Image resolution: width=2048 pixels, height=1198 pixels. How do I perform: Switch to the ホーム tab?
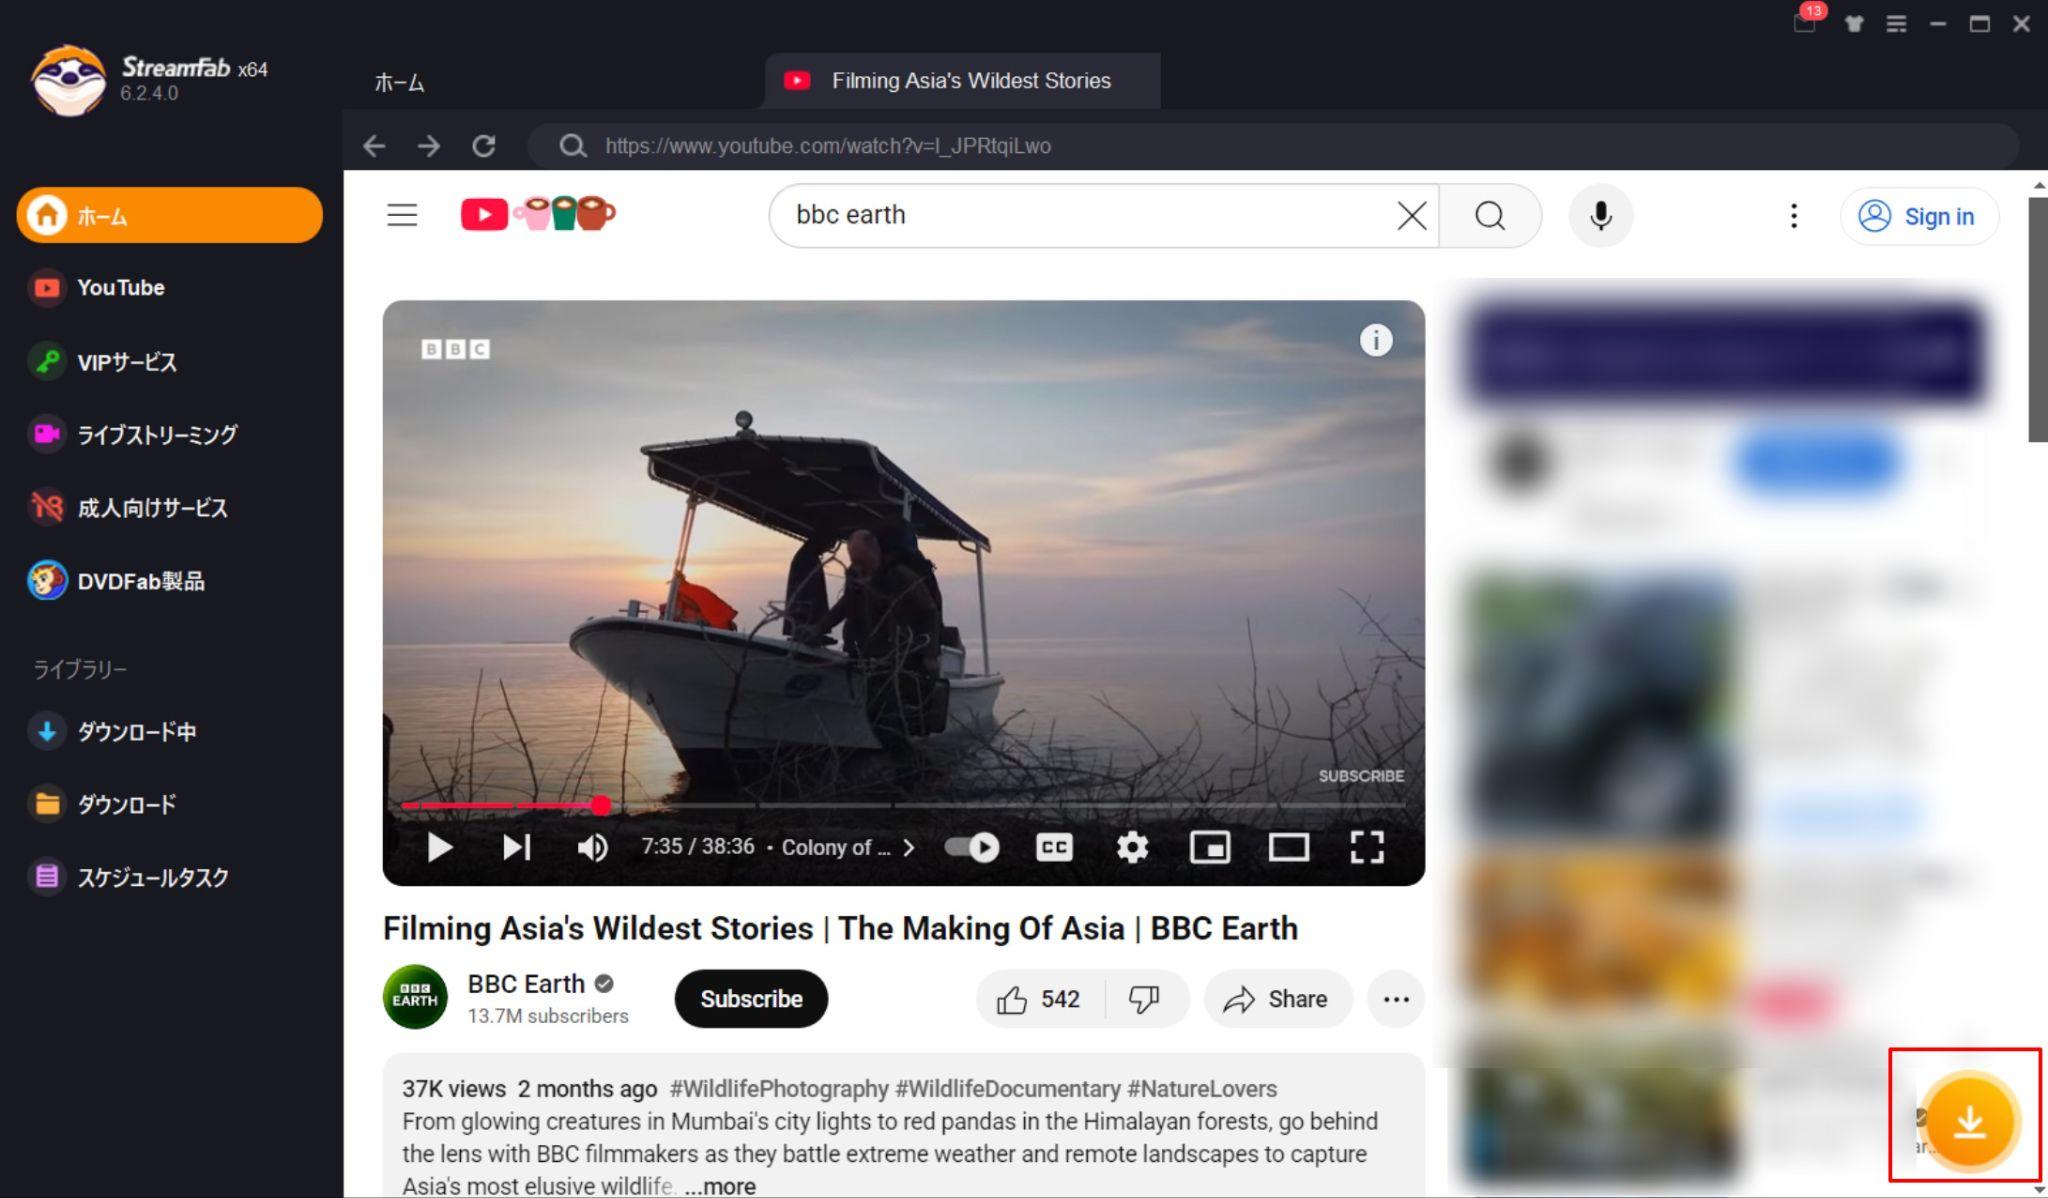399,82
